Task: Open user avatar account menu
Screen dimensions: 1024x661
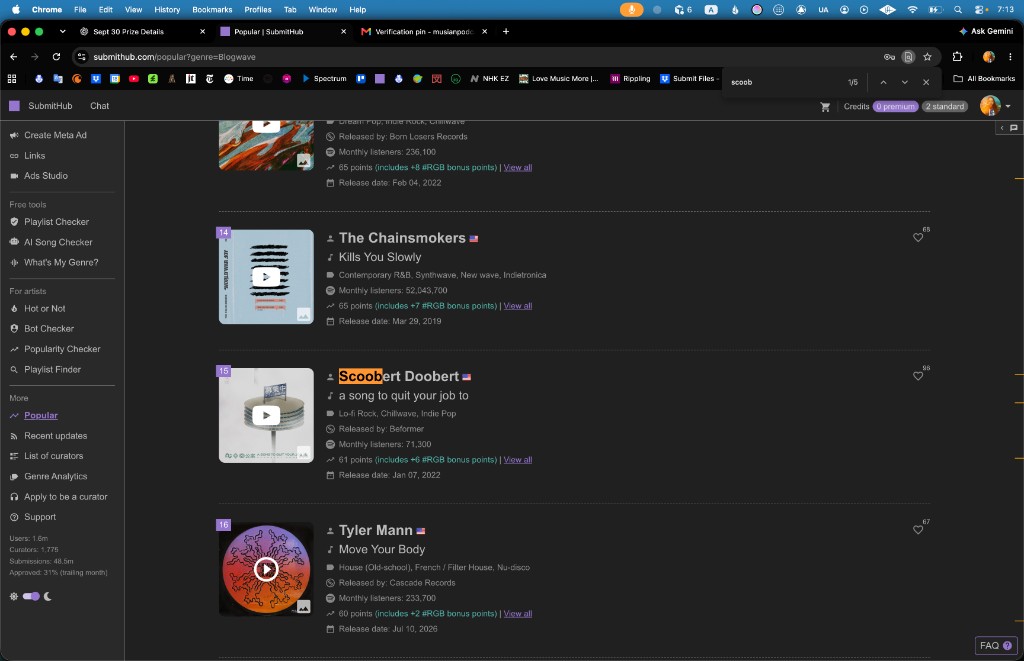Action: pyautogui.click(x=995, y=106)
